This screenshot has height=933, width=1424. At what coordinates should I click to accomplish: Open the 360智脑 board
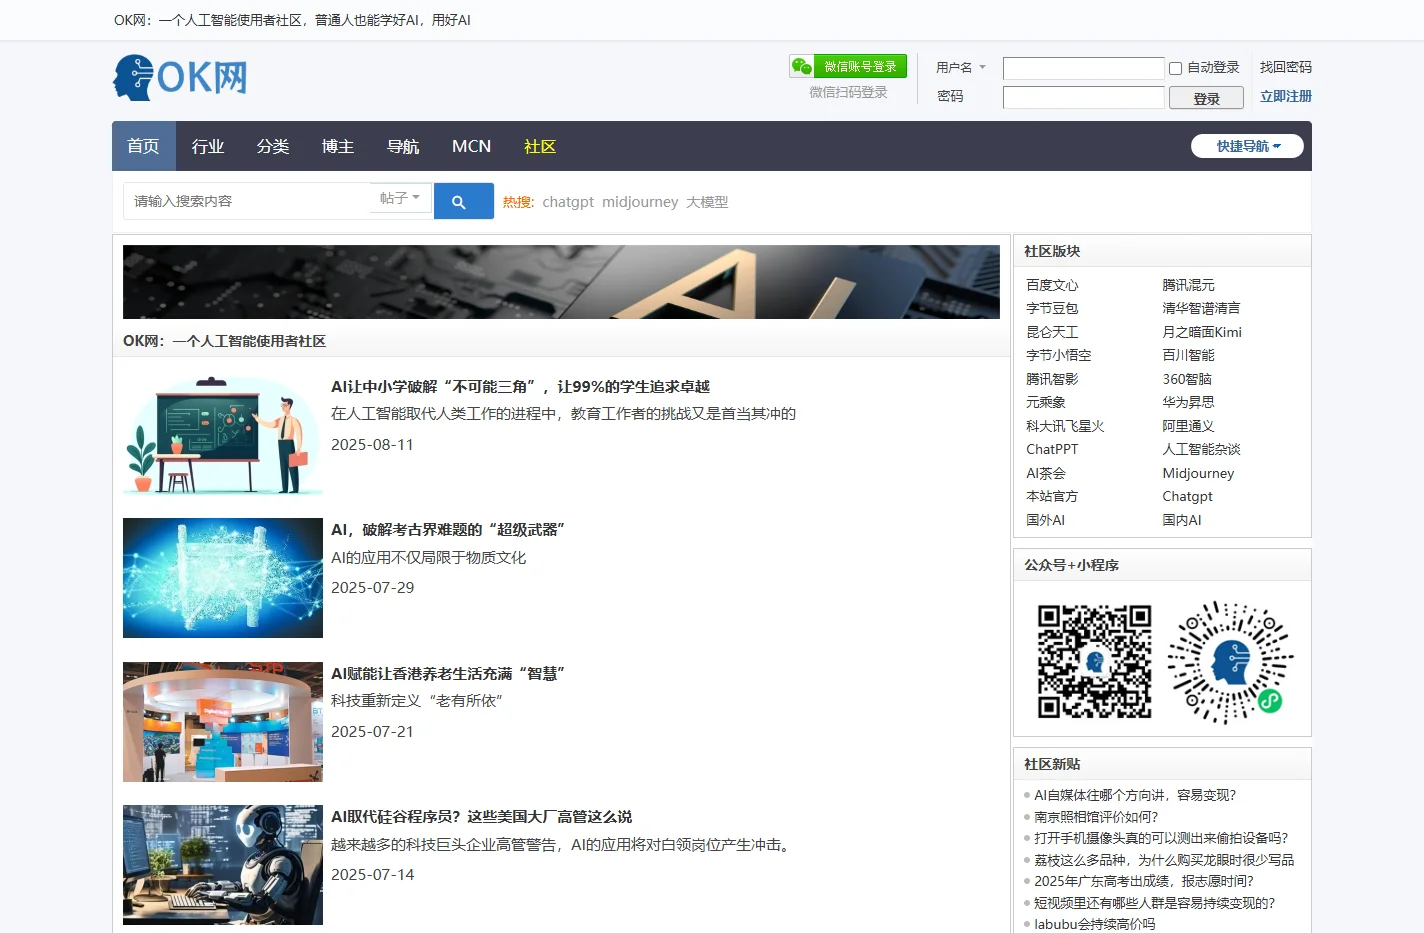tap(1187, 379)
